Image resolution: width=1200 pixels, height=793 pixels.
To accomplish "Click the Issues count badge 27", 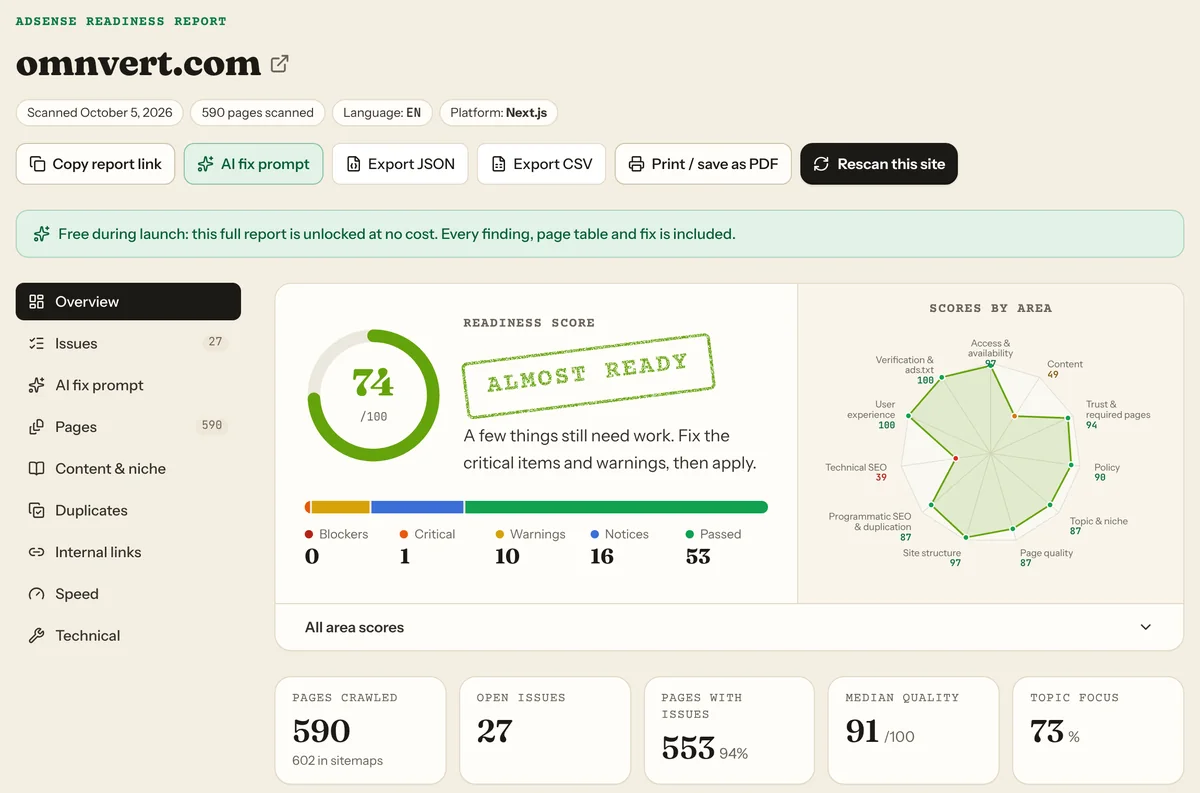I will click(x=215, y=342).
